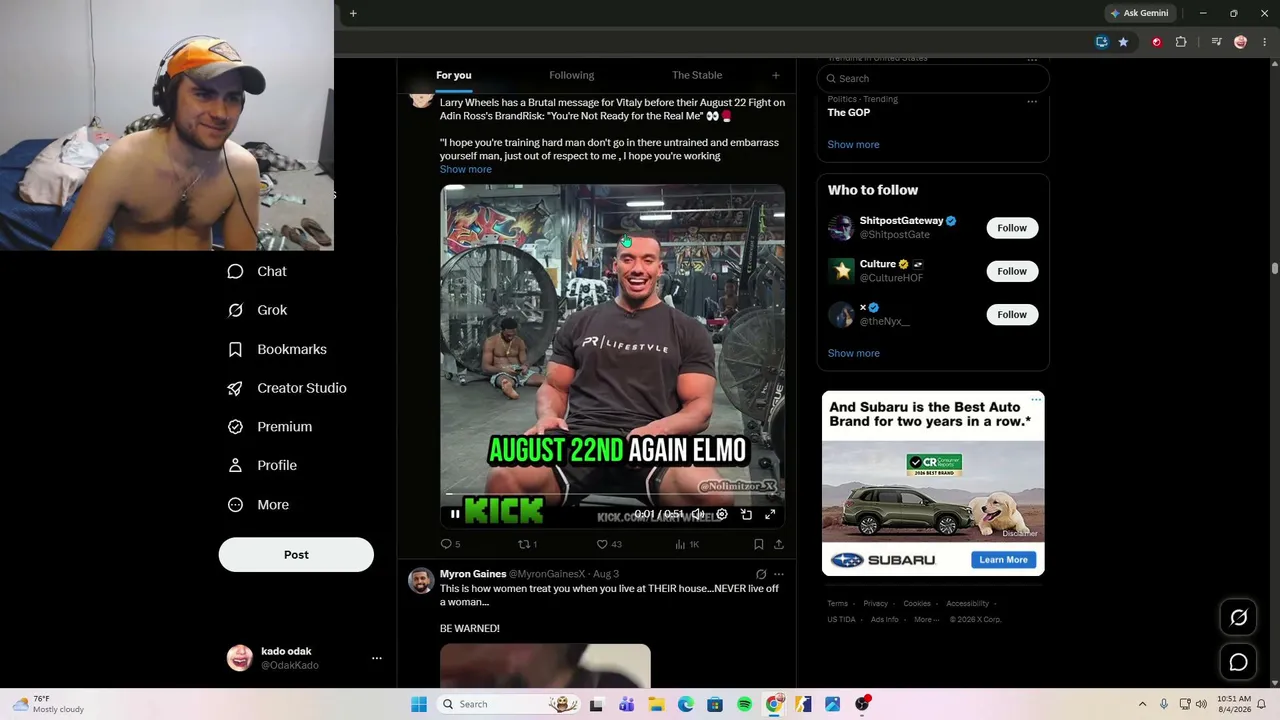The image size is (1280, 720).
Task: Open Chrome extensions puzzle icon
Action: [1181, 42]
